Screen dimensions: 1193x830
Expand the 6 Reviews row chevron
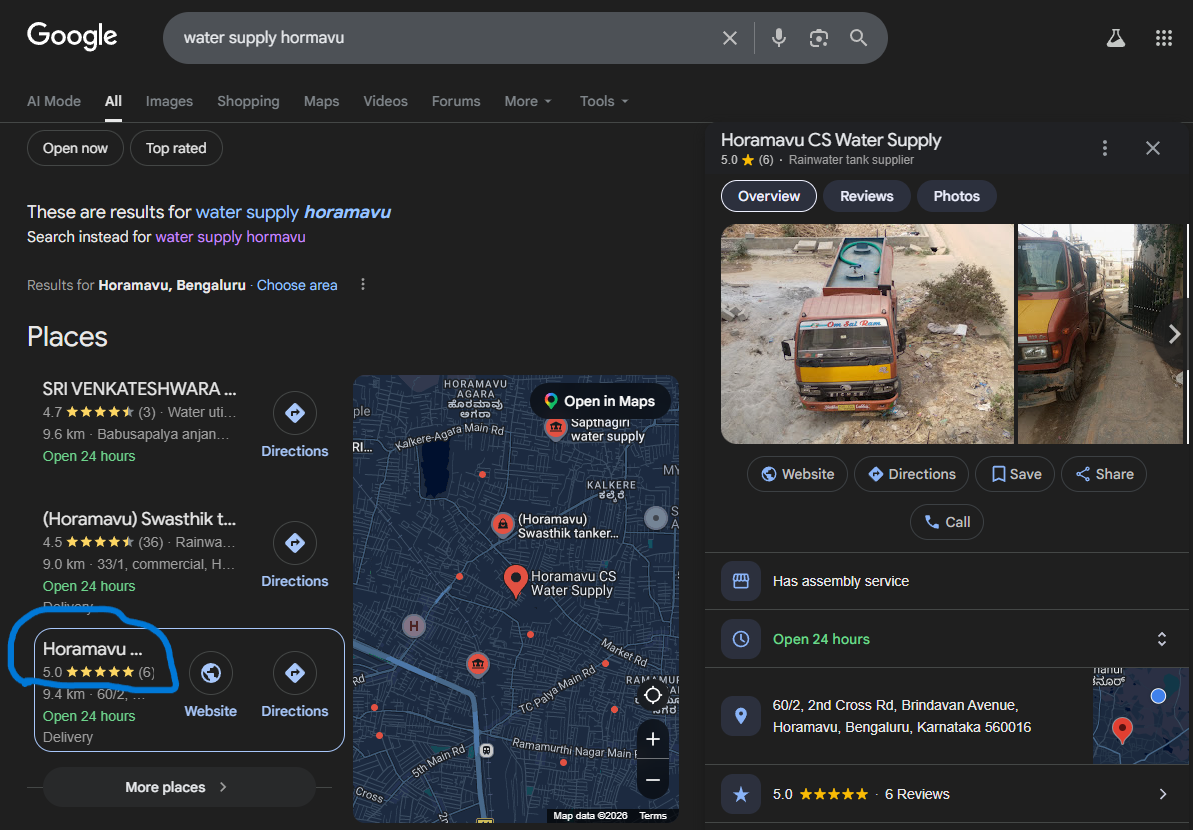click(x=1162, y=794)
